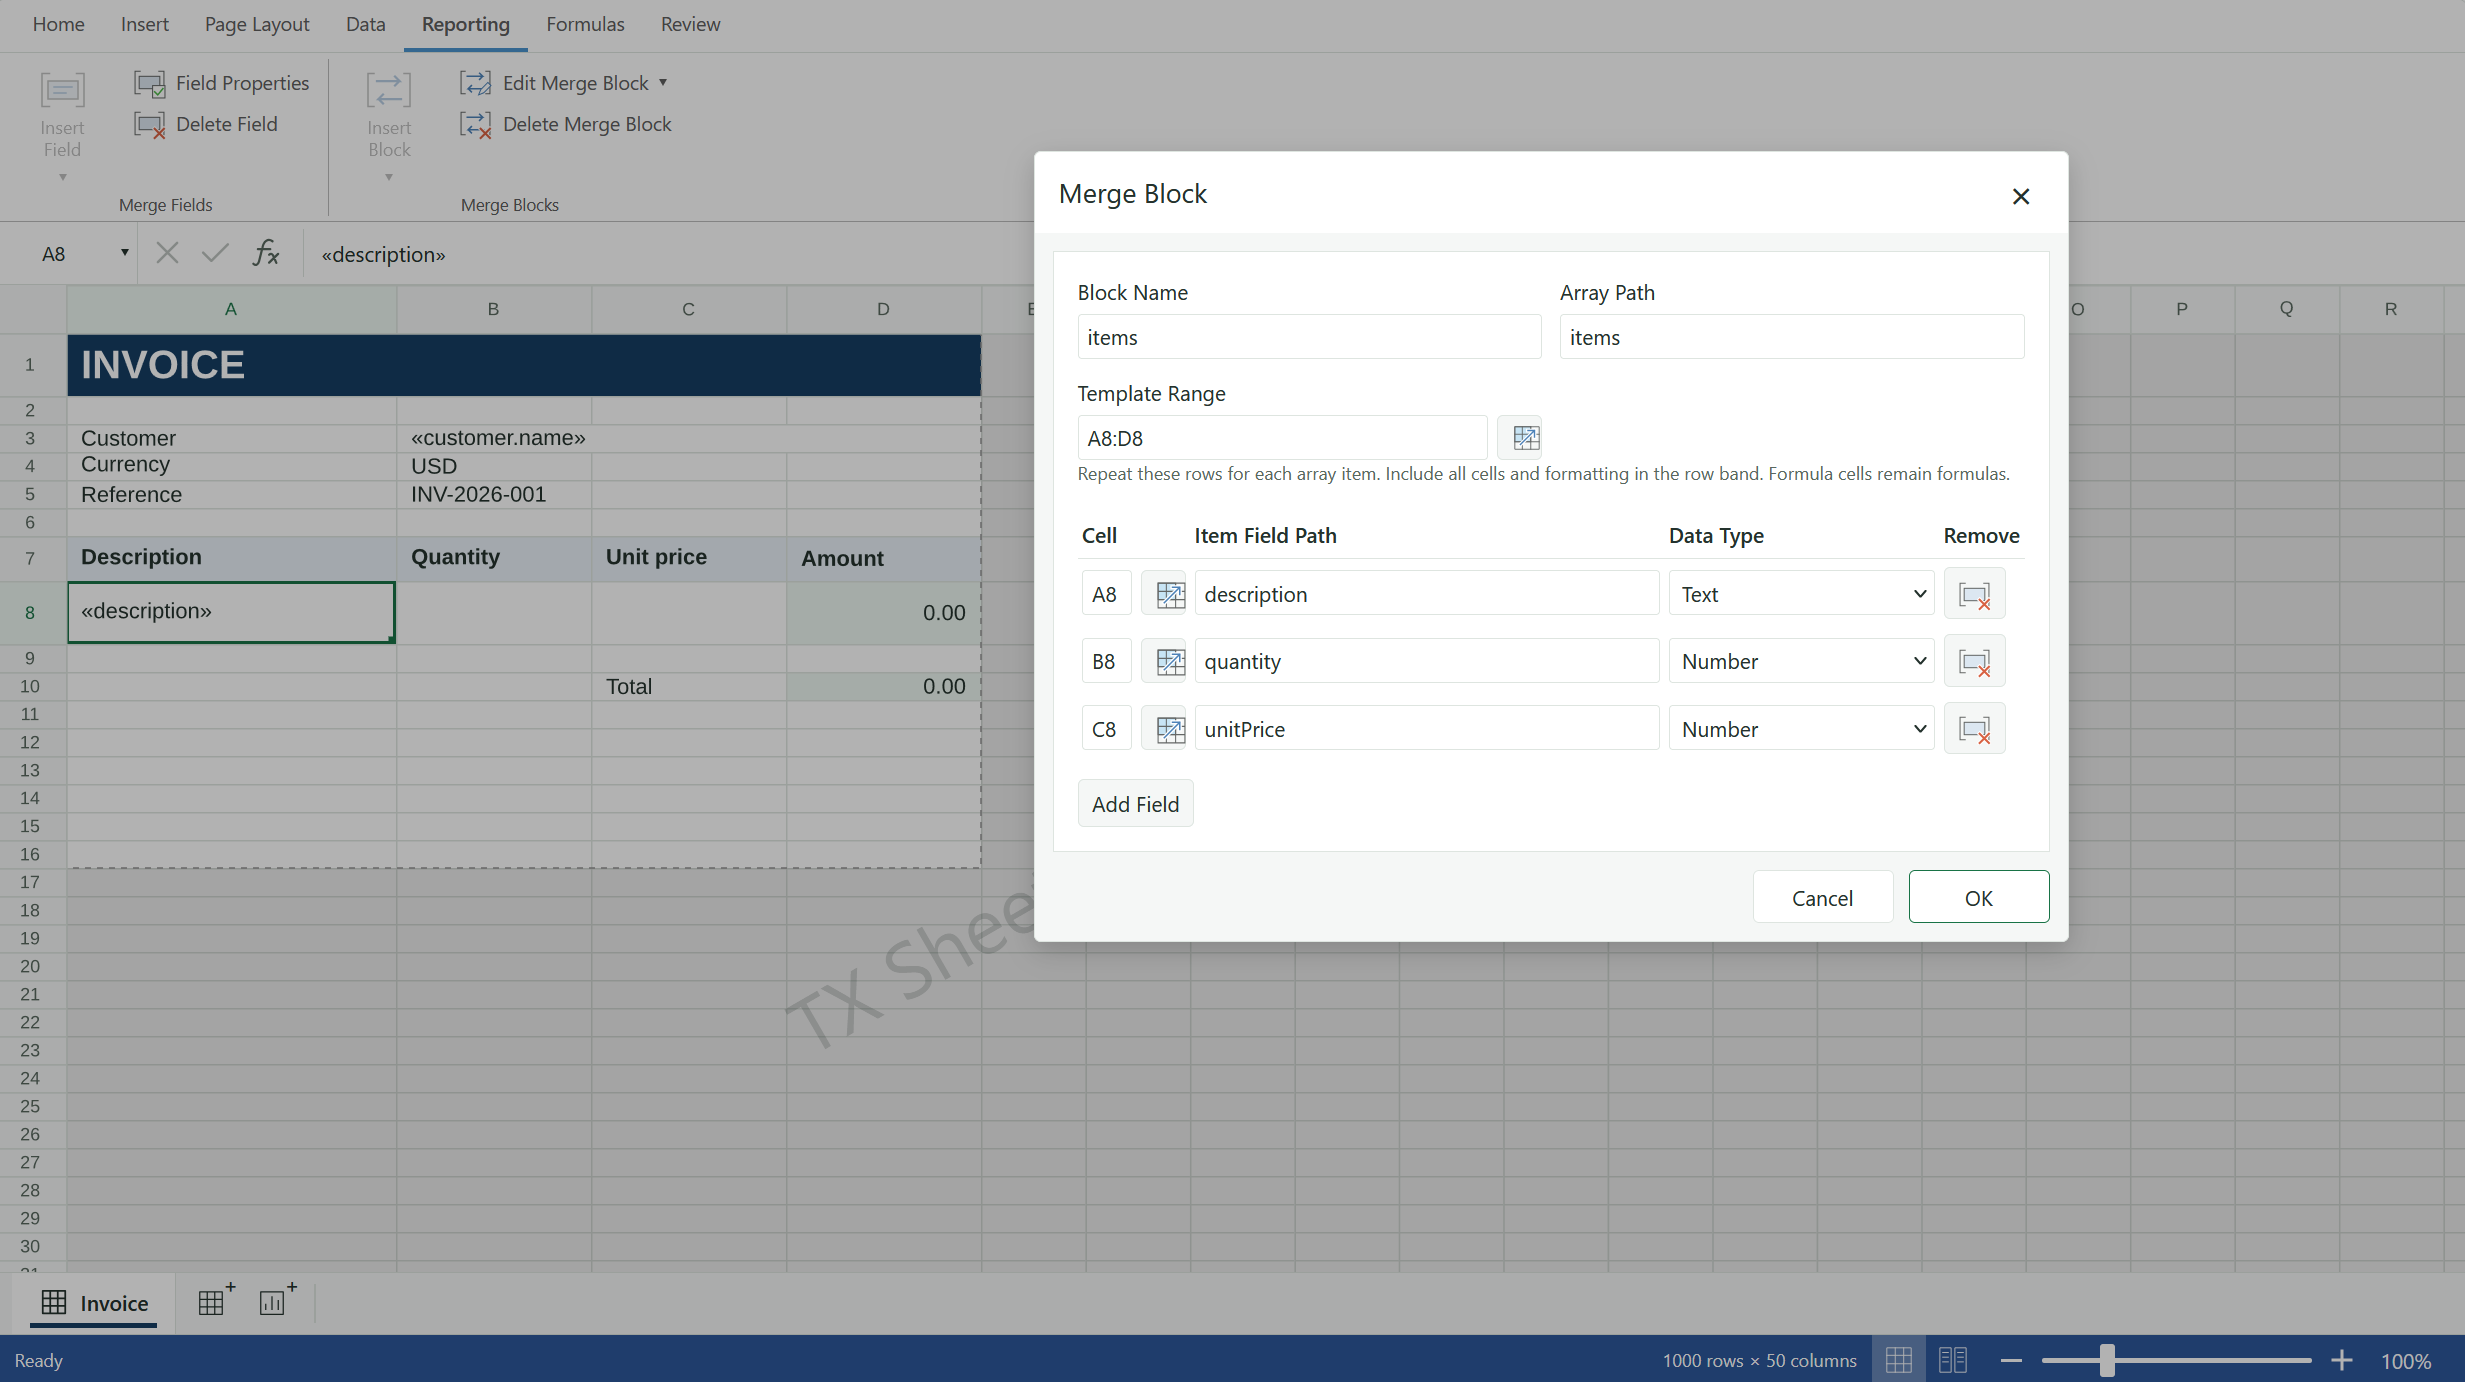Image resolution: width=2465 pixels, height=1382 pixels.
Task: Add a new chart sheet tab
Action: pyautogui.click(x=277, y=1301)
